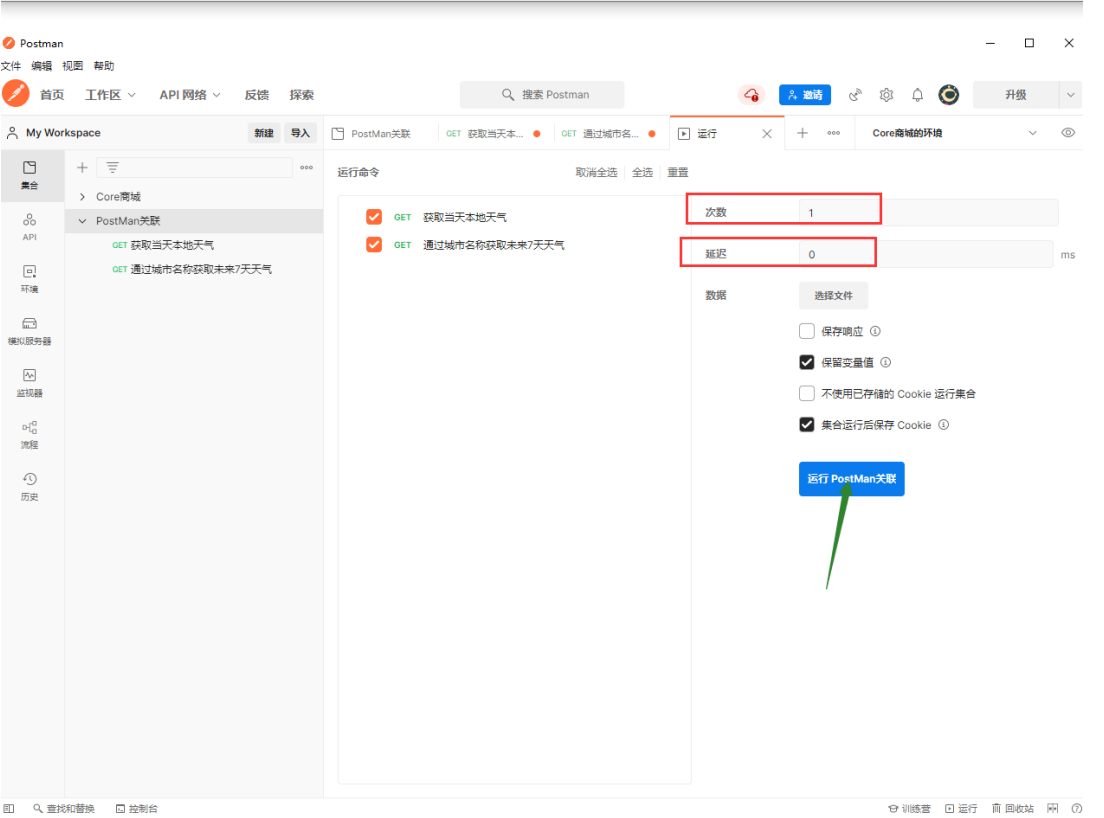Open the dropdown arrow next to 升级
Image resolution: width=1104 pixels, height=818 pixels.
click(1070, 94)
